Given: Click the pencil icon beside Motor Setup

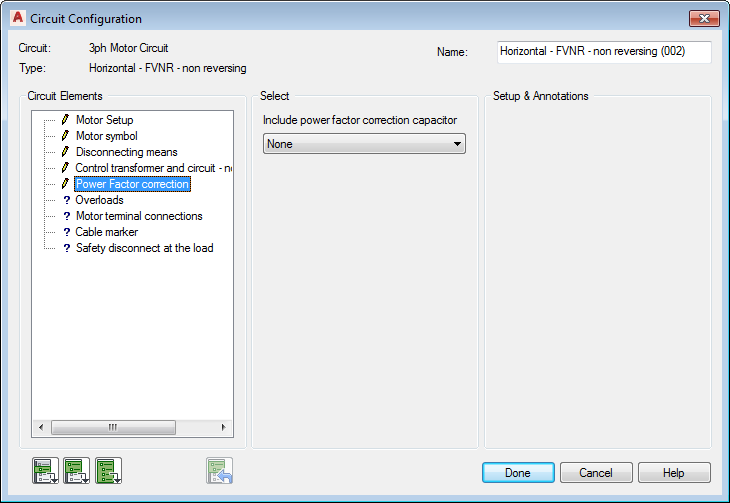Looking at the screenshot, I should [x=66, y=120].
